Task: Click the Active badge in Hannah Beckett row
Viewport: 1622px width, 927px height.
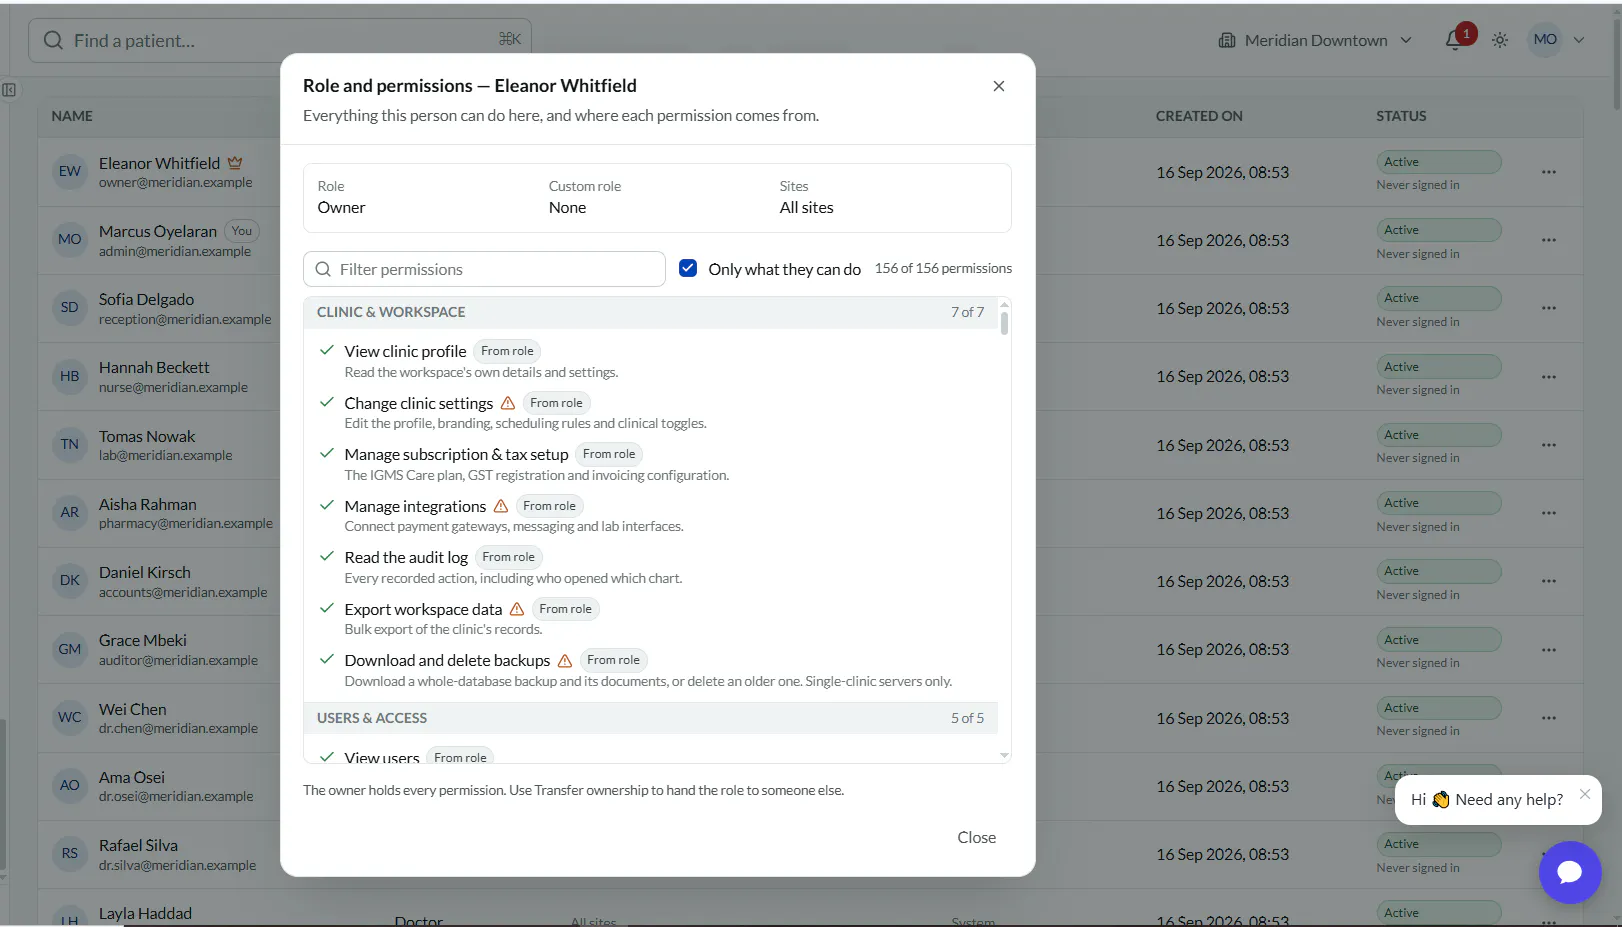Action: [x=1438, y=367]
